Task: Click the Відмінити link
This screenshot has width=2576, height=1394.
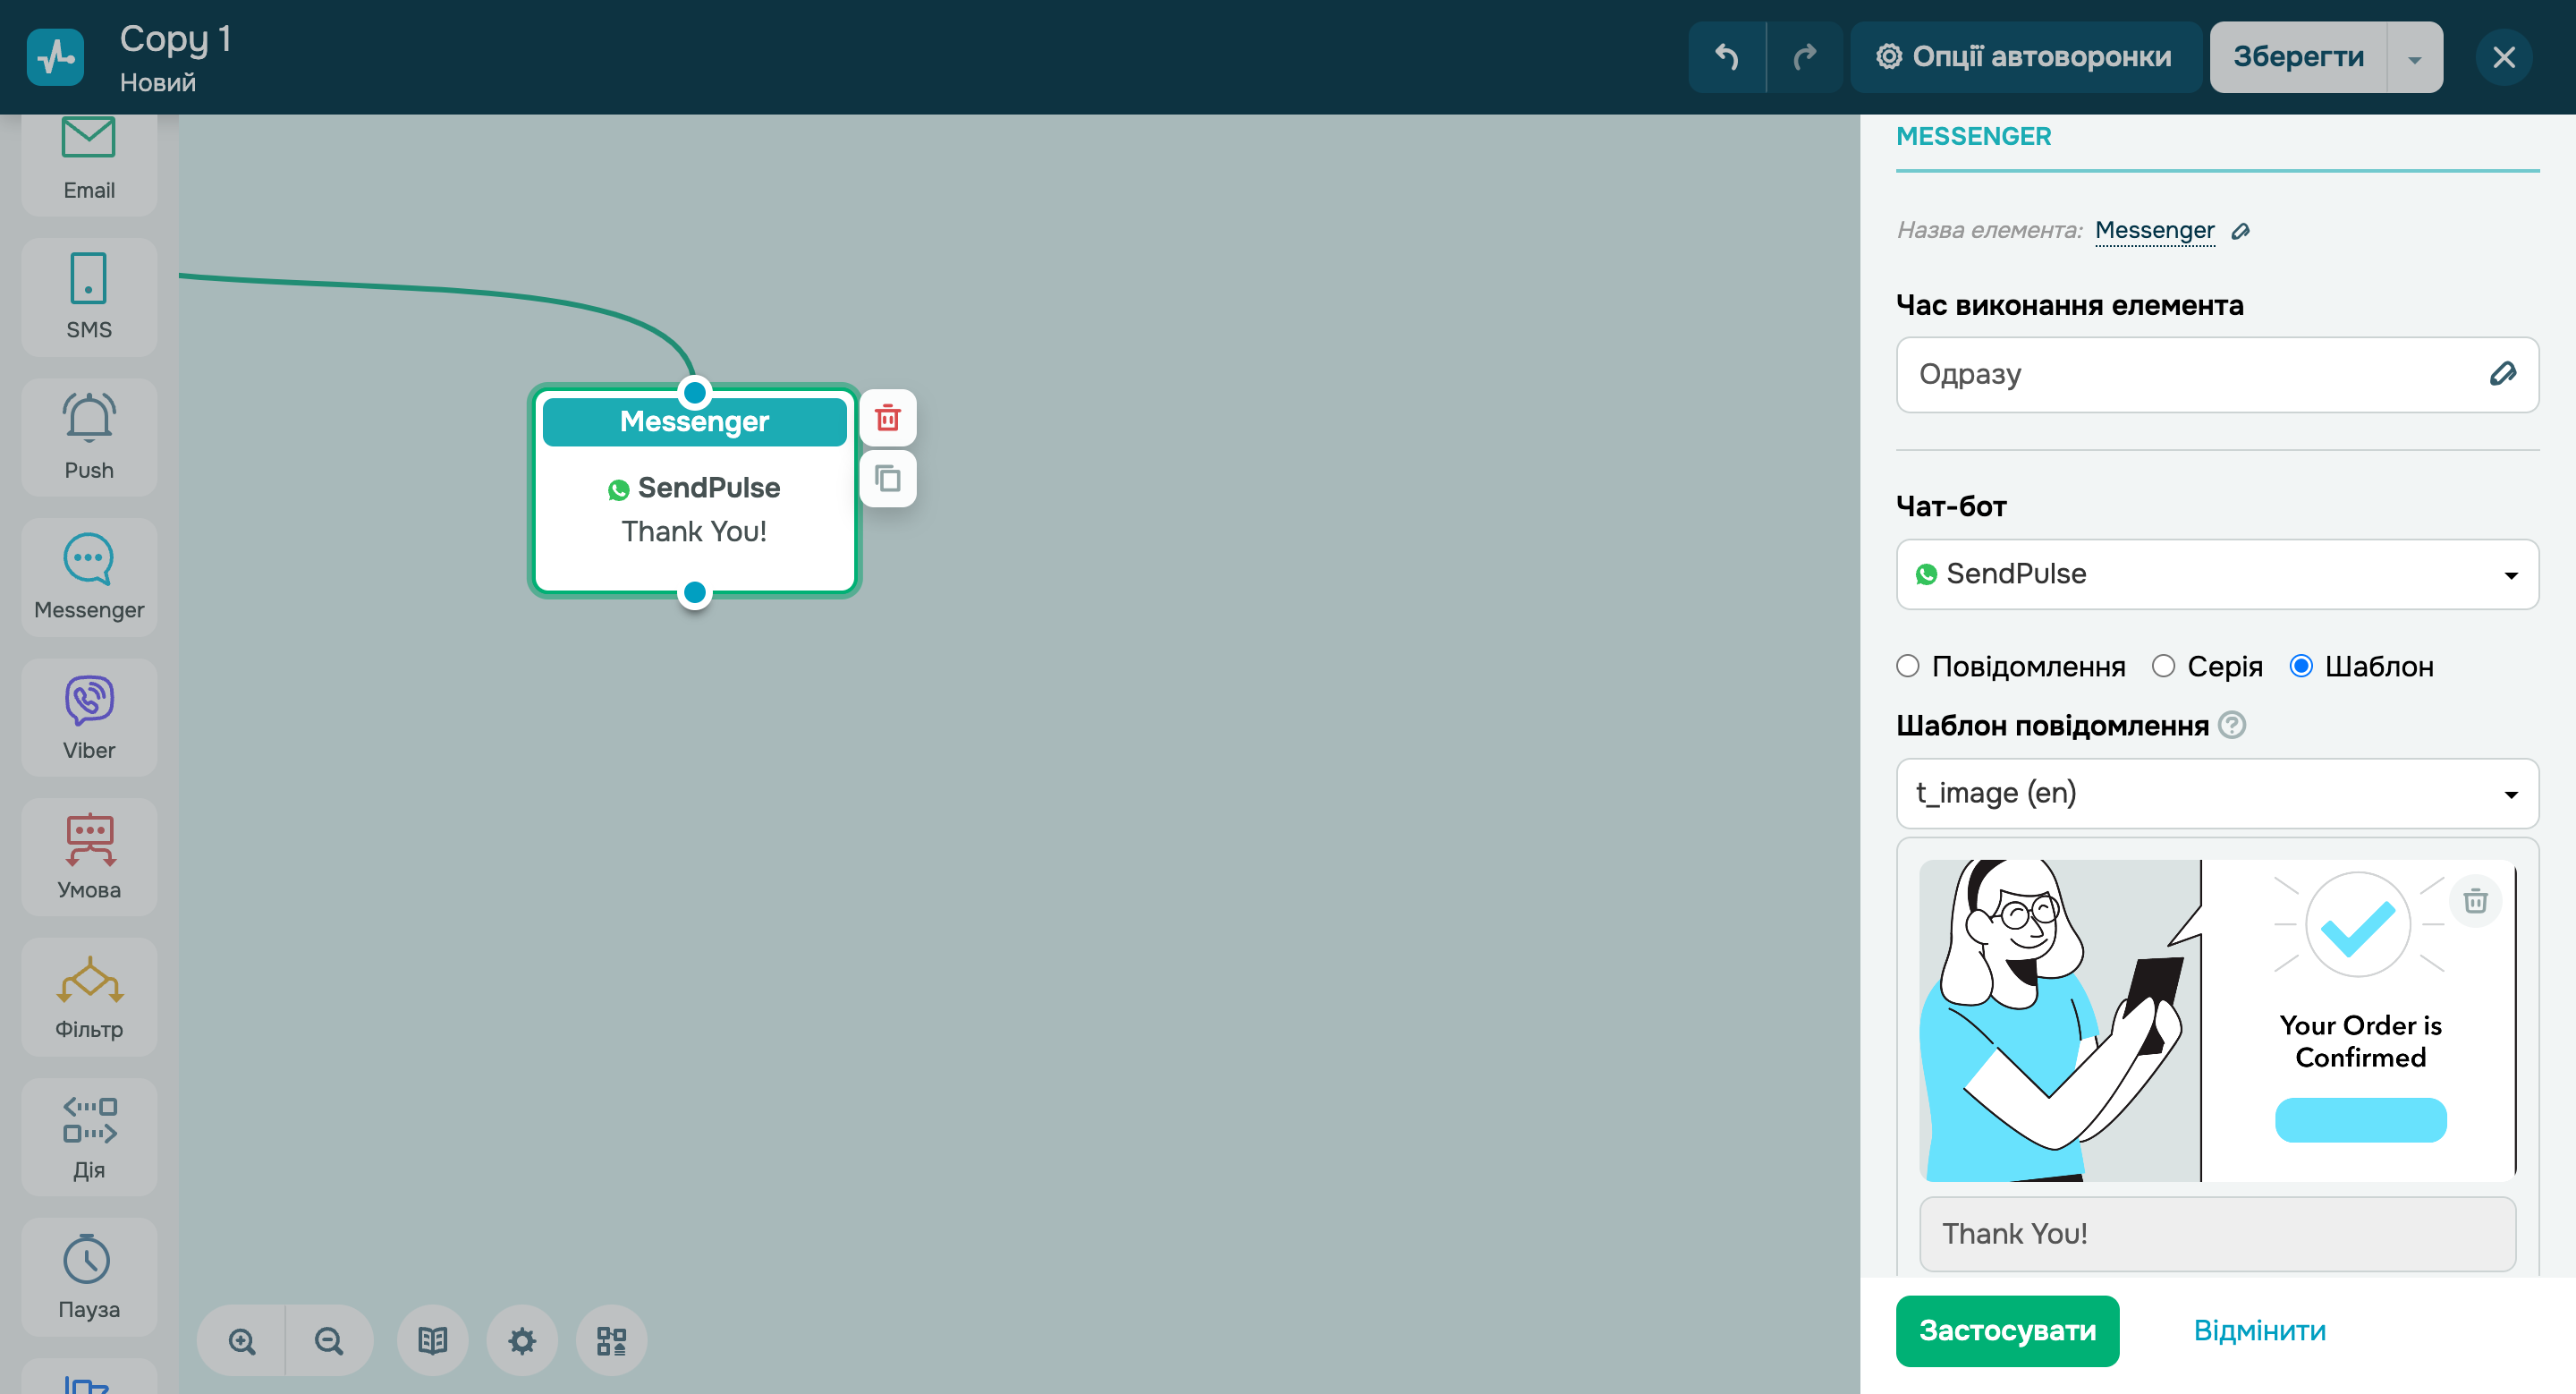Action: pos(2259,1331)
